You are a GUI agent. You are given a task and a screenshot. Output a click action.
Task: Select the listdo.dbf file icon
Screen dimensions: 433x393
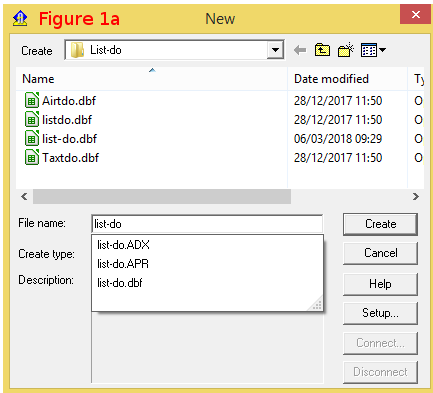tap(32, 119)
